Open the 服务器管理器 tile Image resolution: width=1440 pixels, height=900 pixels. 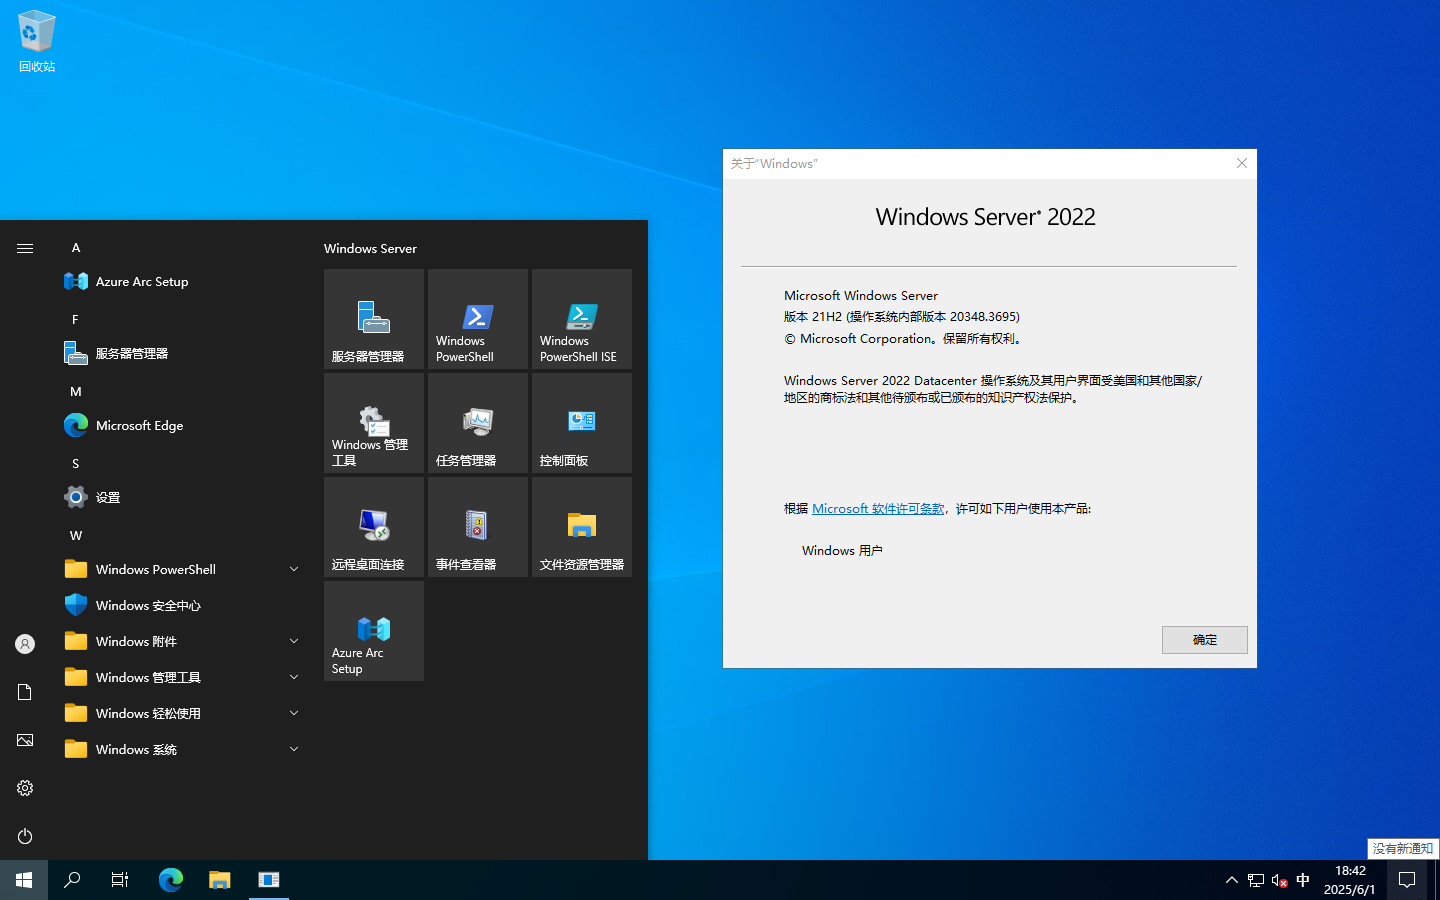[x=373, y=319]
